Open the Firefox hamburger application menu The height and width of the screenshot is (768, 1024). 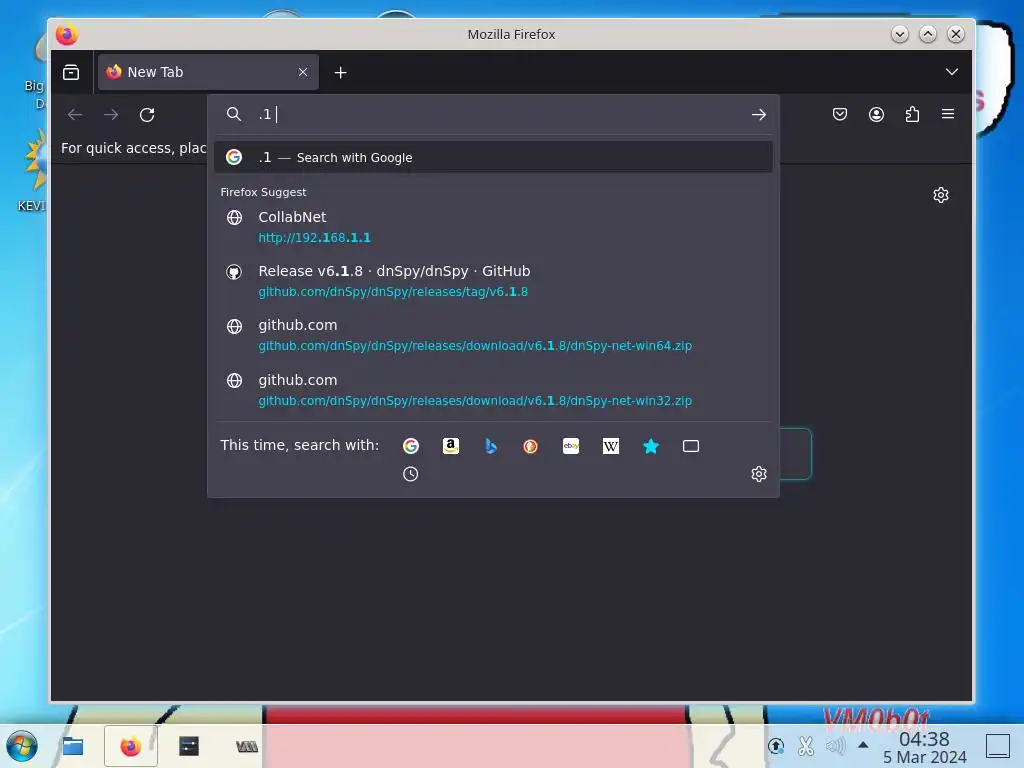pyautogui.click(x=948, y=114)
